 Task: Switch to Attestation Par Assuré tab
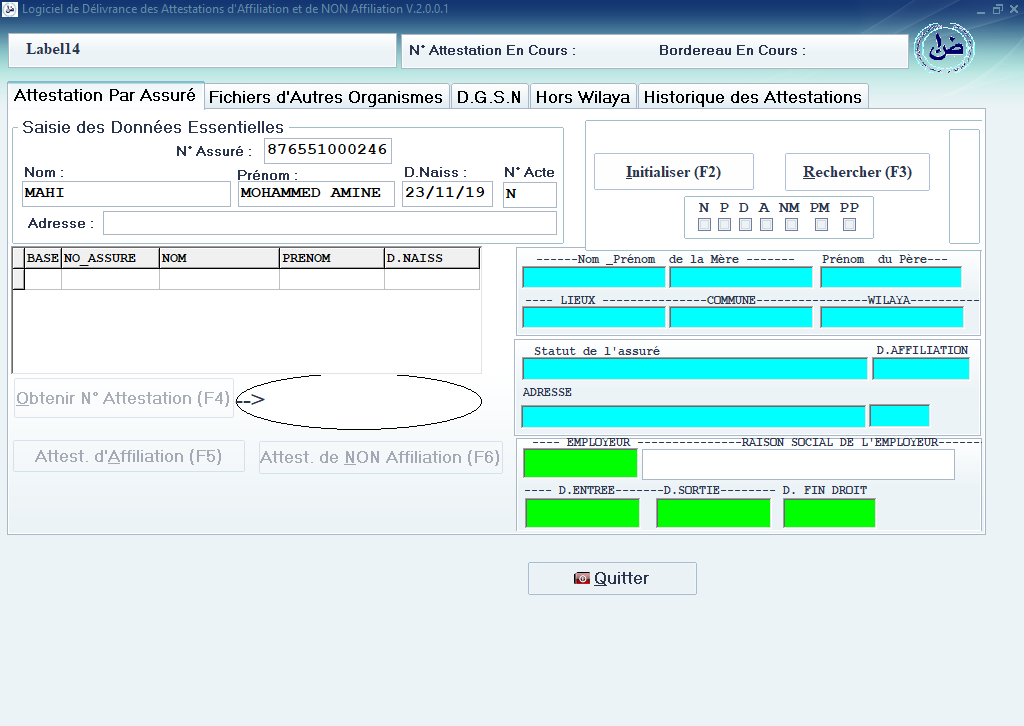coord(105,95)
